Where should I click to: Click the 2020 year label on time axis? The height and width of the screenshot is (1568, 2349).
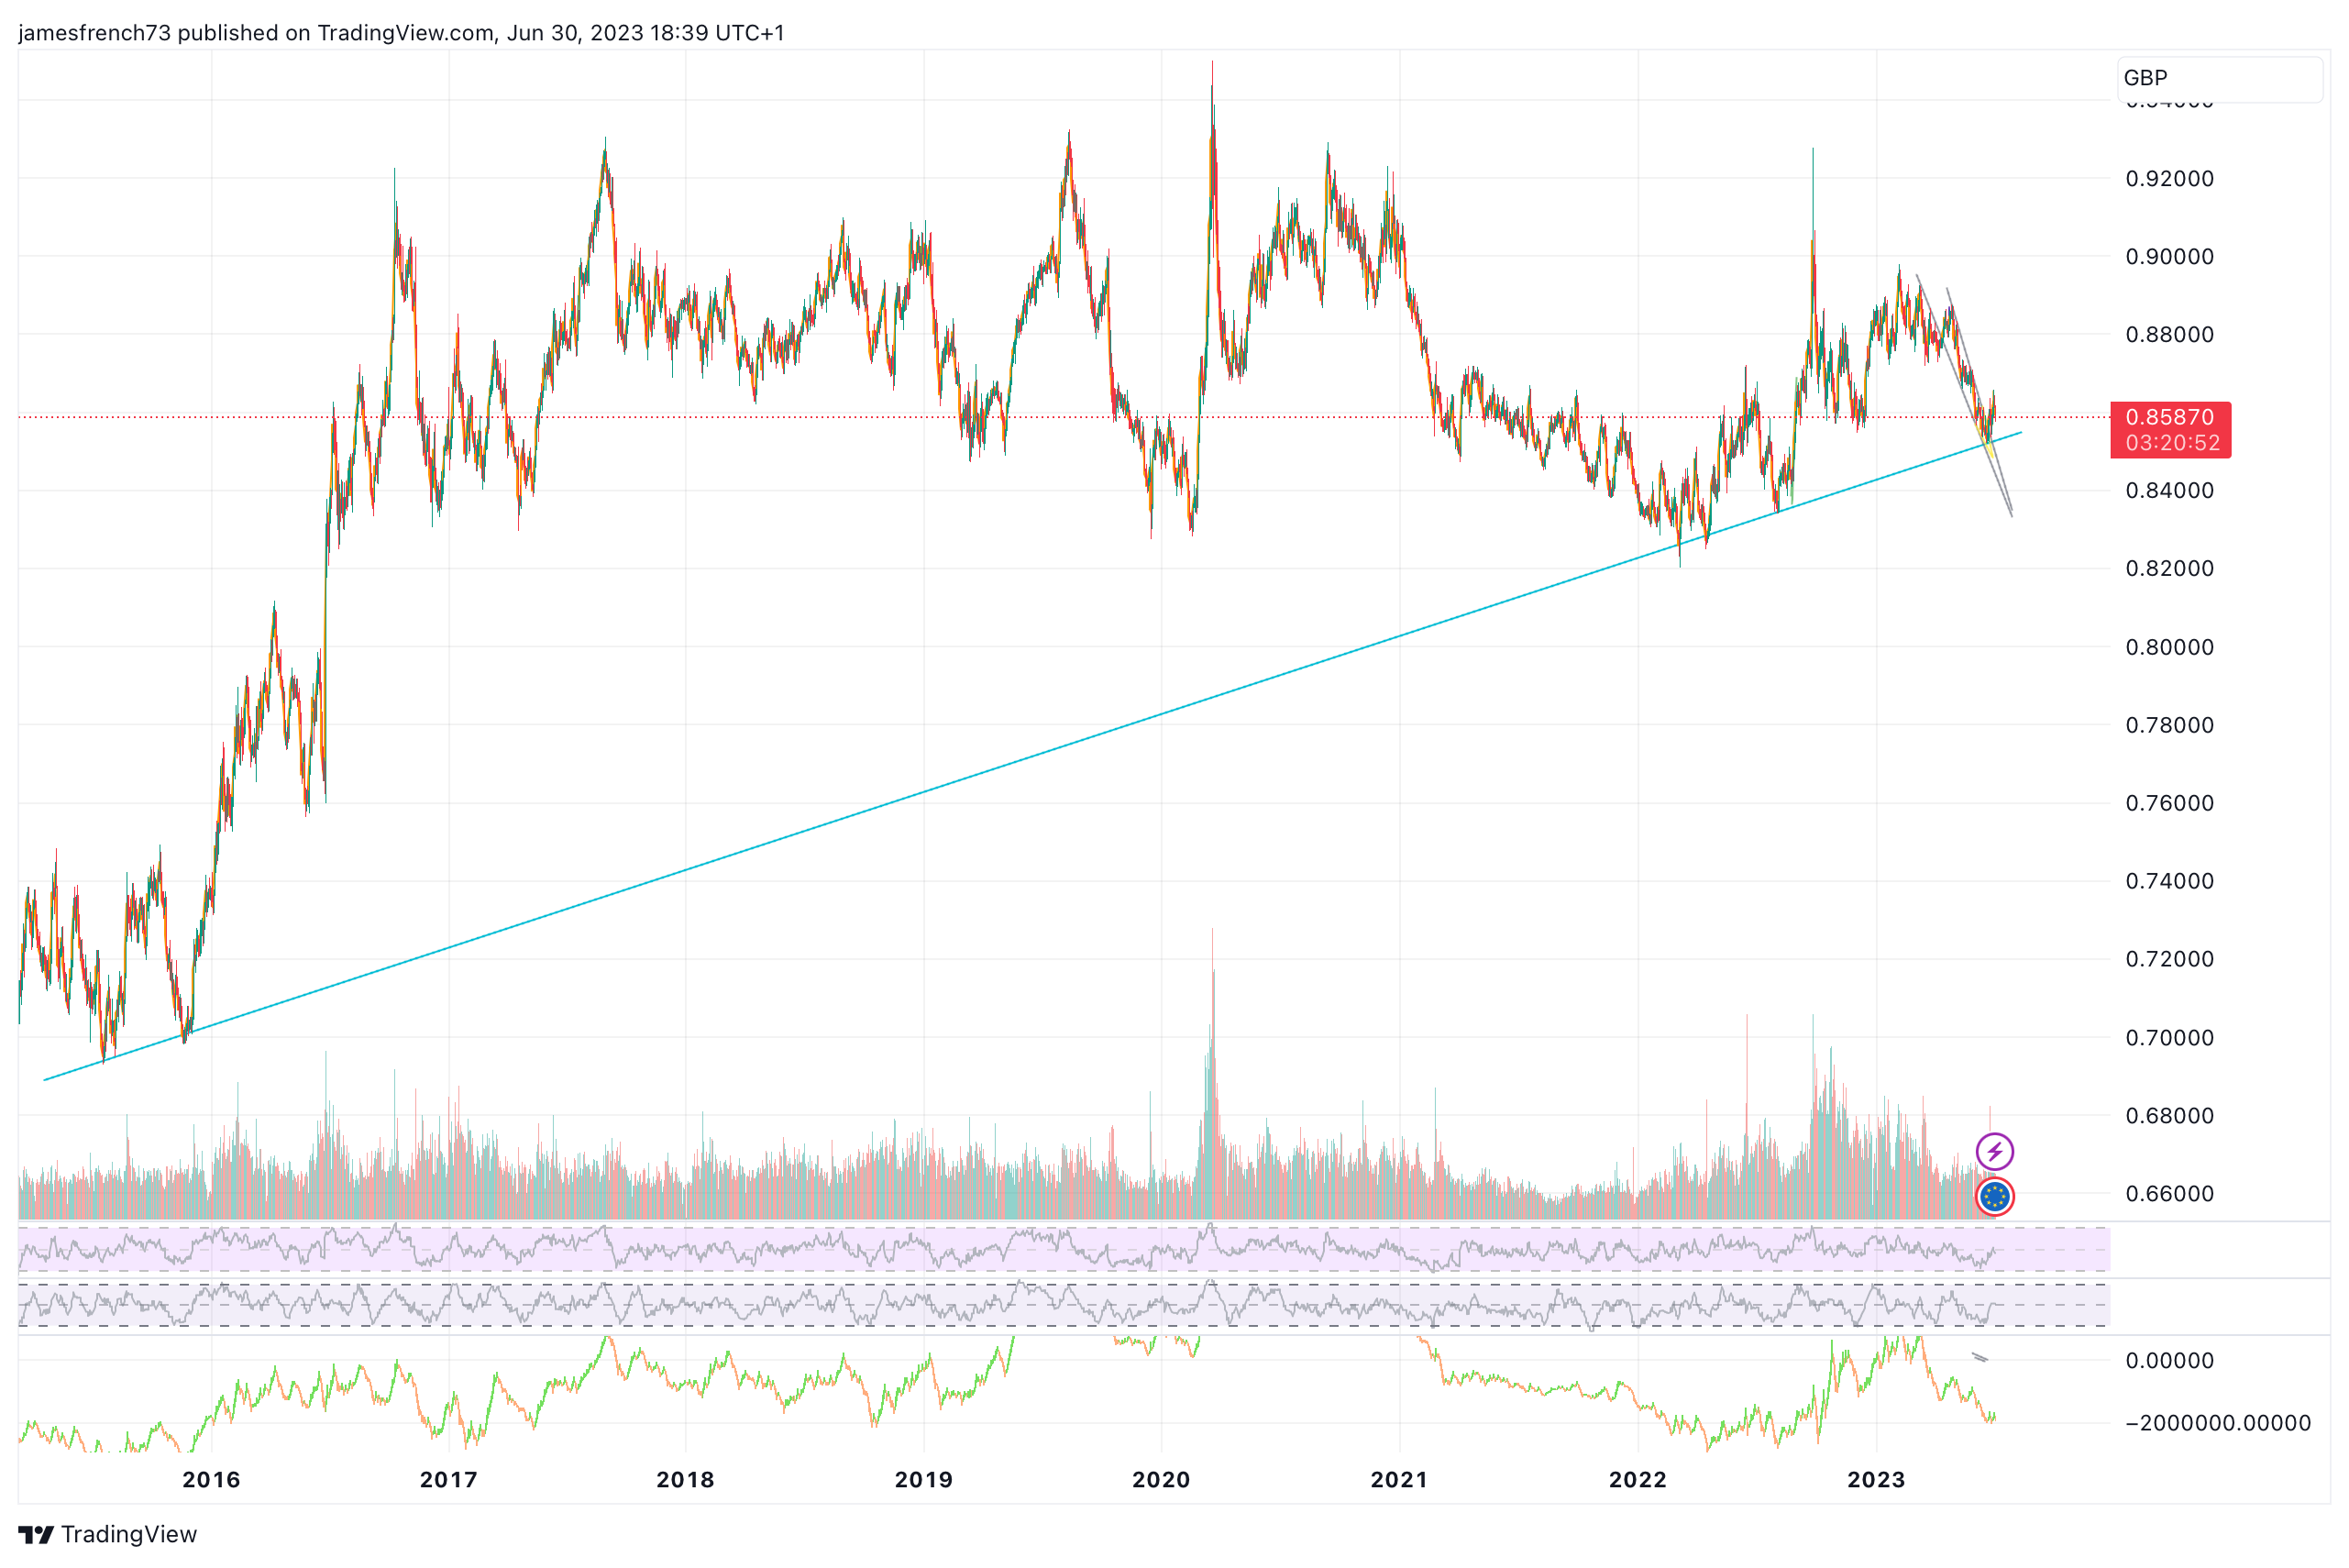(x=1160, y=1478)
